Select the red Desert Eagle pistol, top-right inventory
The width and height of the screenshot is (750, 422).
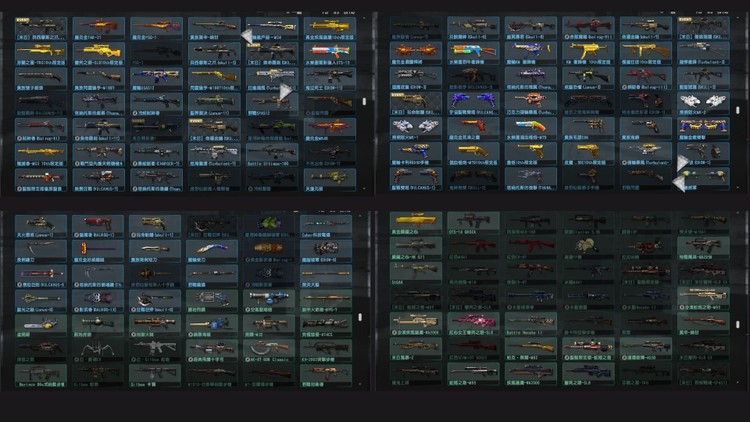473,129
